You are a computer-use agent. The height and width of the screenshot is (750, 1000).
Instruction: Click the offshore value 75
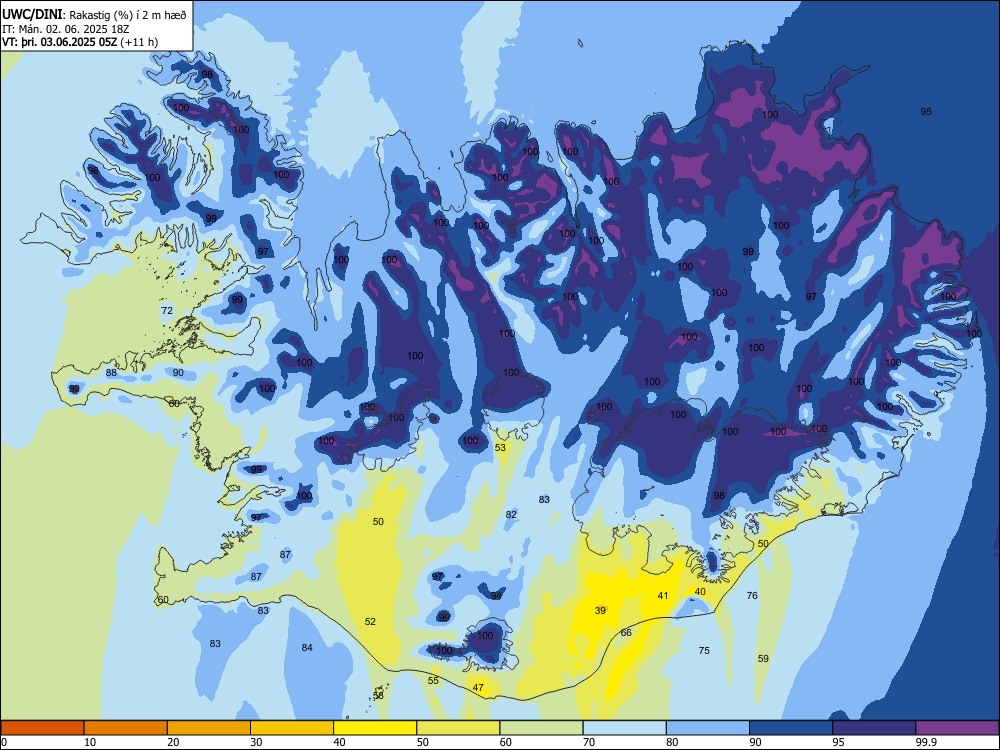pyautogui.click(x=704, y=651)
